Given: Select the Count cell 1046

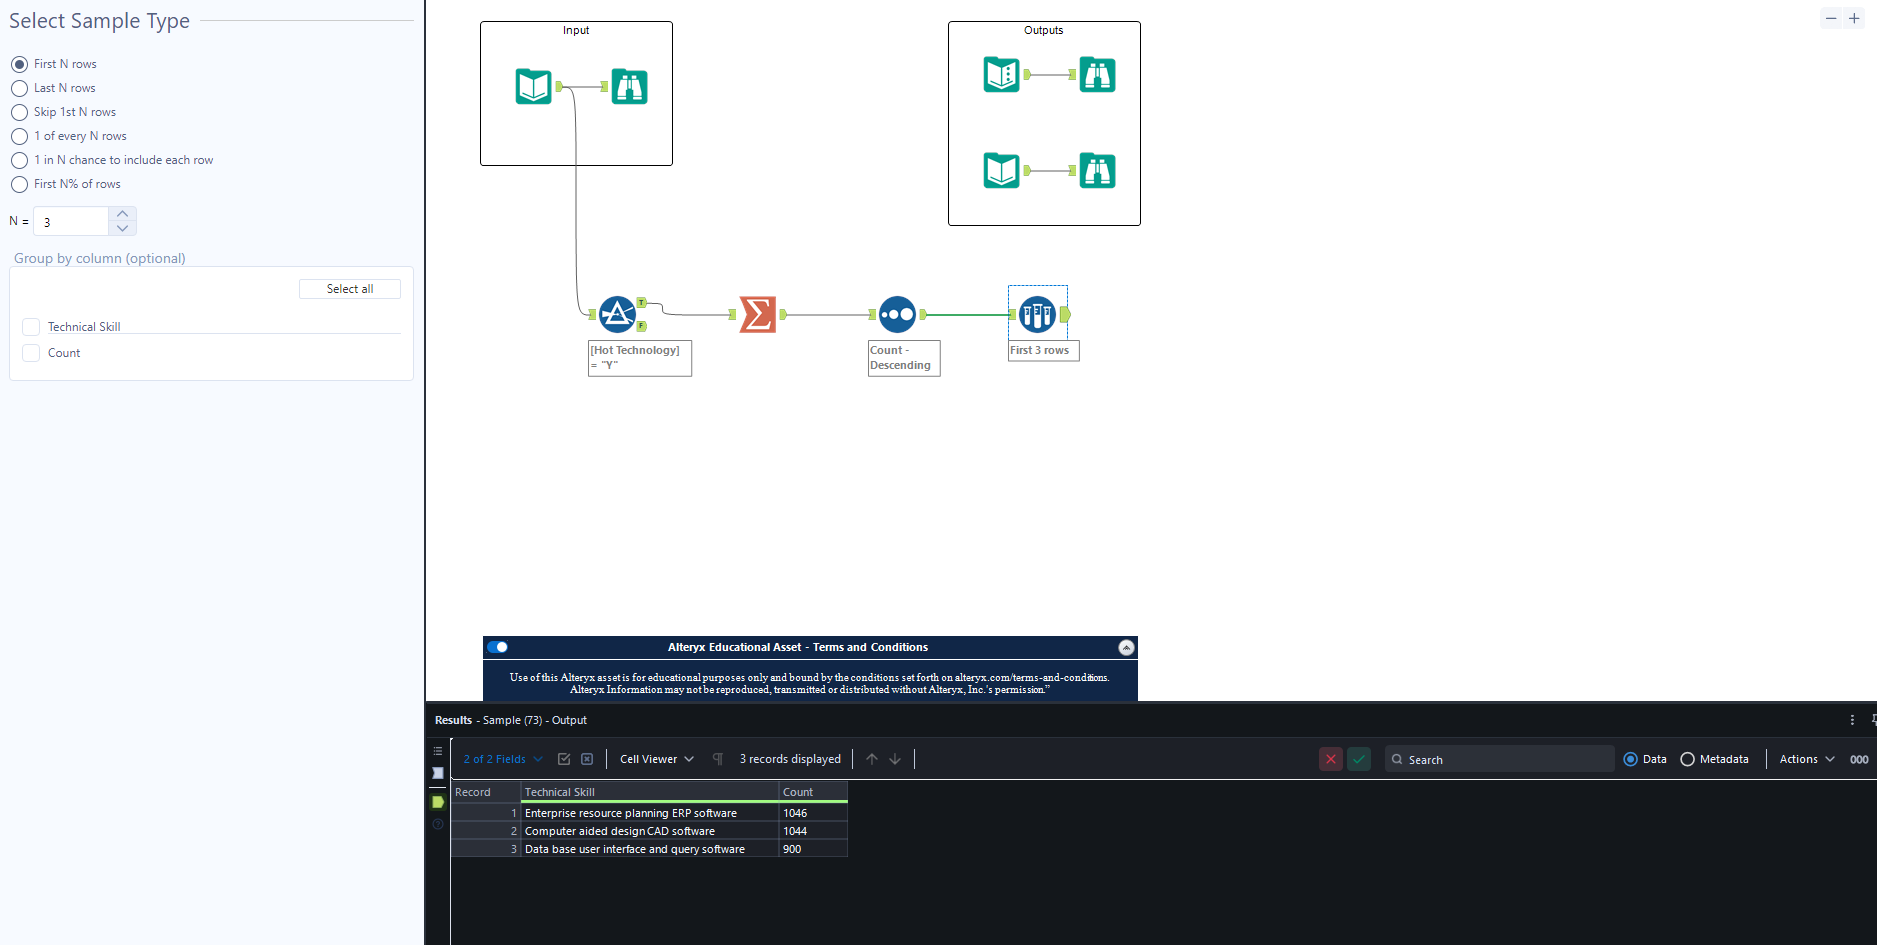Looking at the screenshot, I should coord(813,813).
